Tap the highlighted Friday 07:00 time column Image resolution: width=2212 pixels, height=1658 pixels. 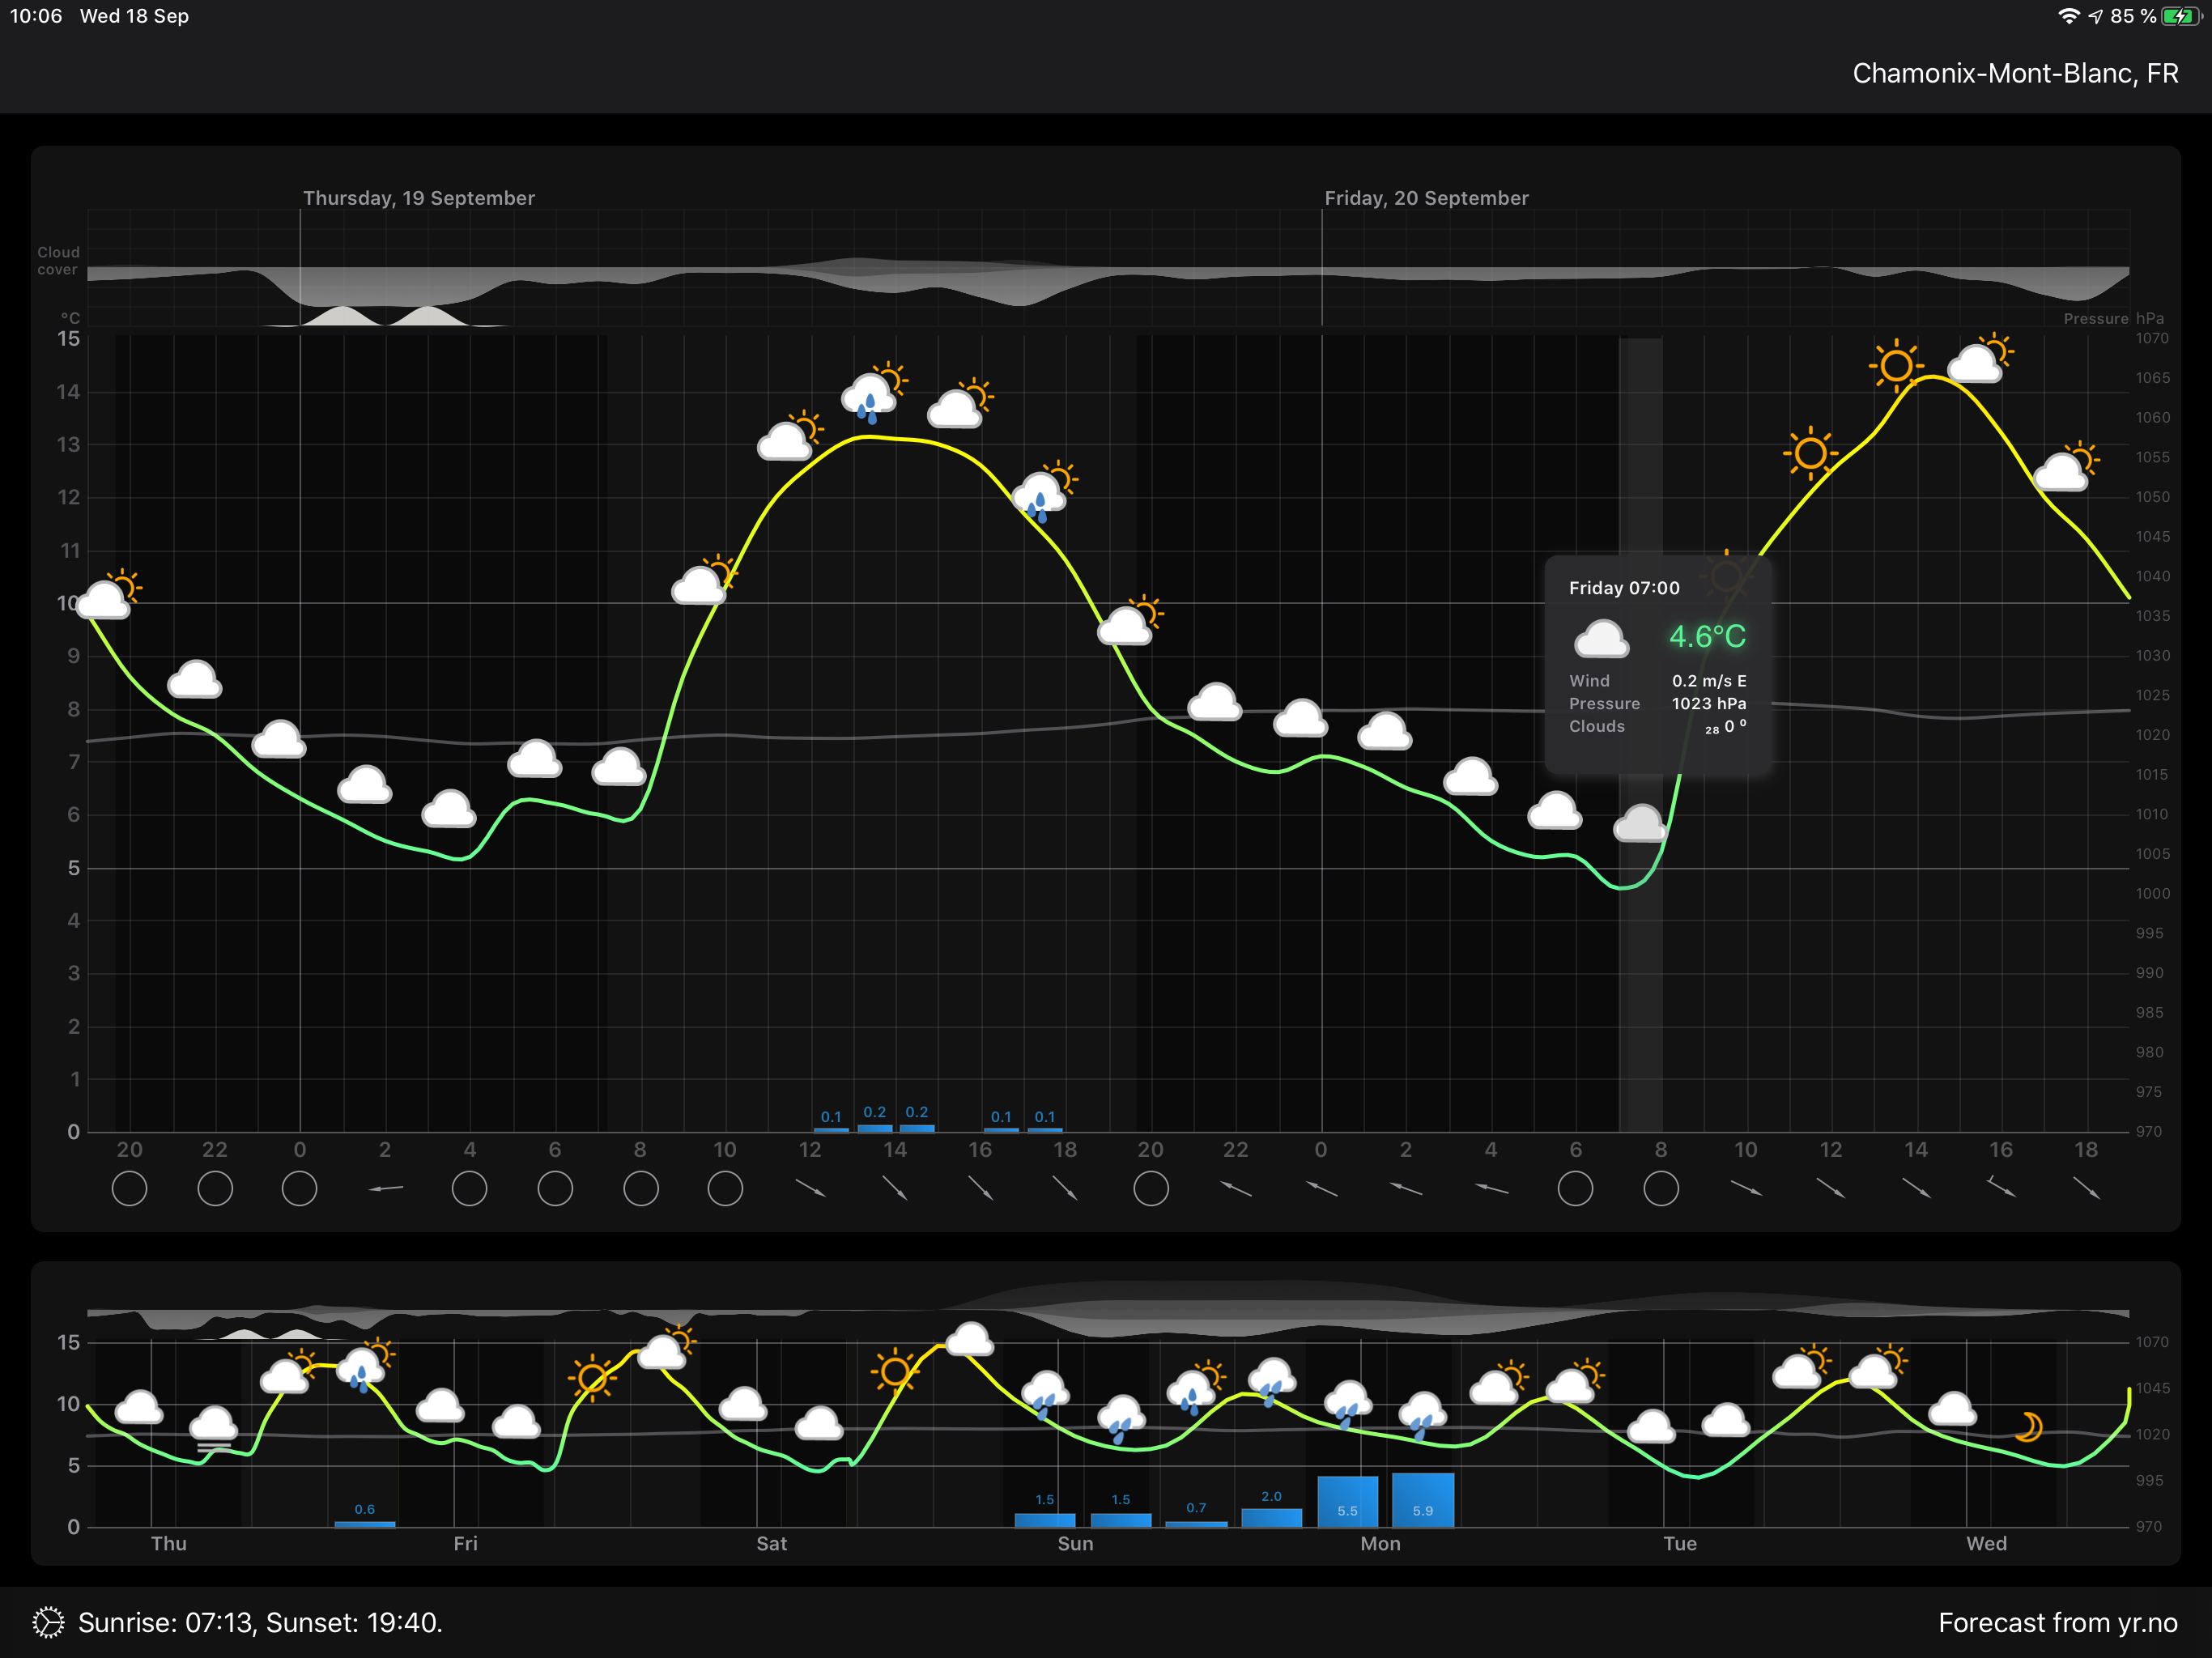pos(1640,980)
